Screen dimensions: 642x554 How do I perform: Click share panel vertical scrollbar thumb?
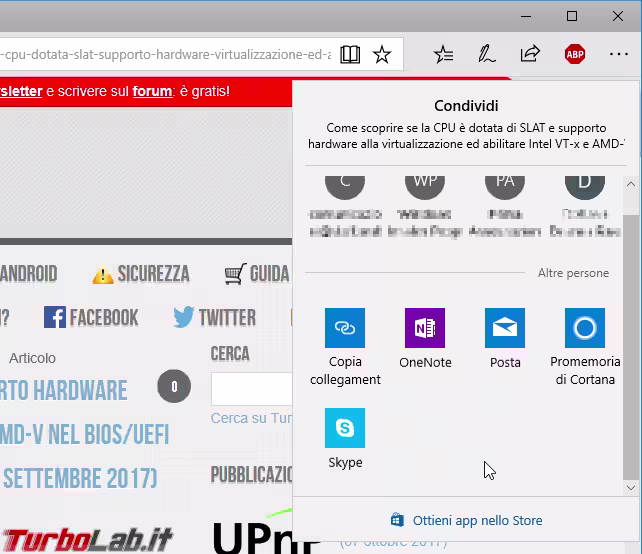point(631,347)
